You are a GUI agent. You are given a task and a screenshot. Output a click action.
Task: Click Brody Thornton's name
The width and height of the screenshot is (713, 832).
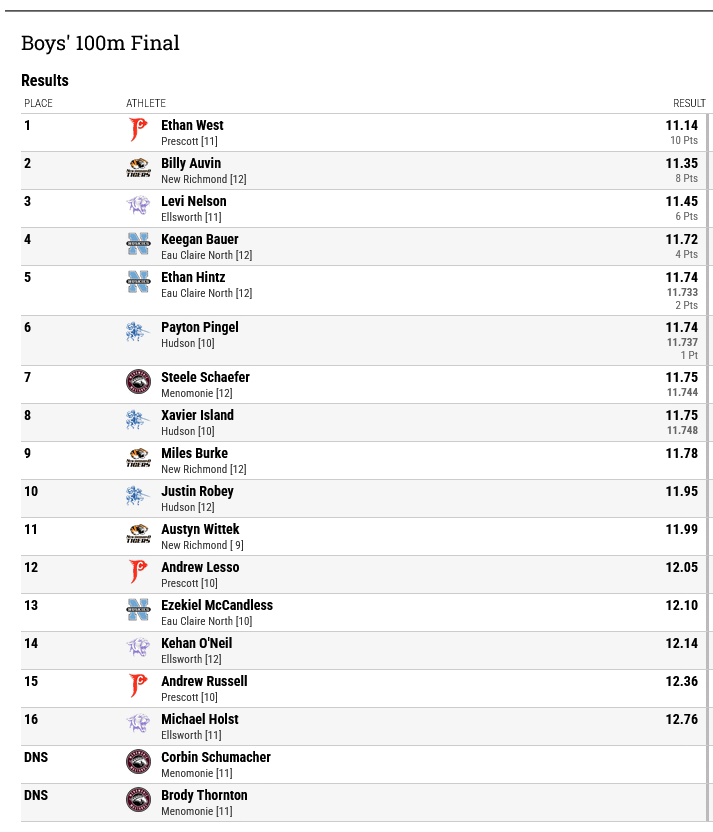[x=204, y=795]
